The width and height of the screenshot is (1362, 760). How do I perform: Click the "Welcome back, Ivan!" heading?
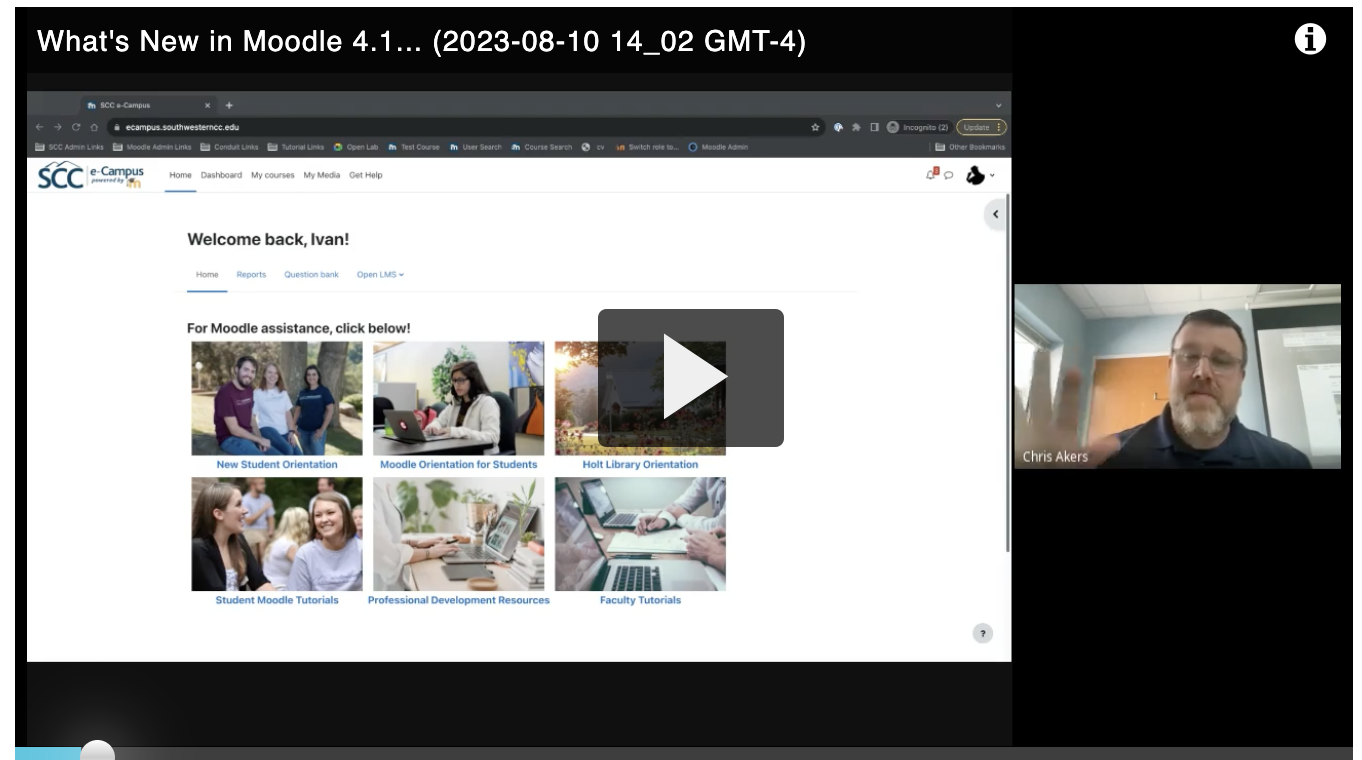coord(268,239)
